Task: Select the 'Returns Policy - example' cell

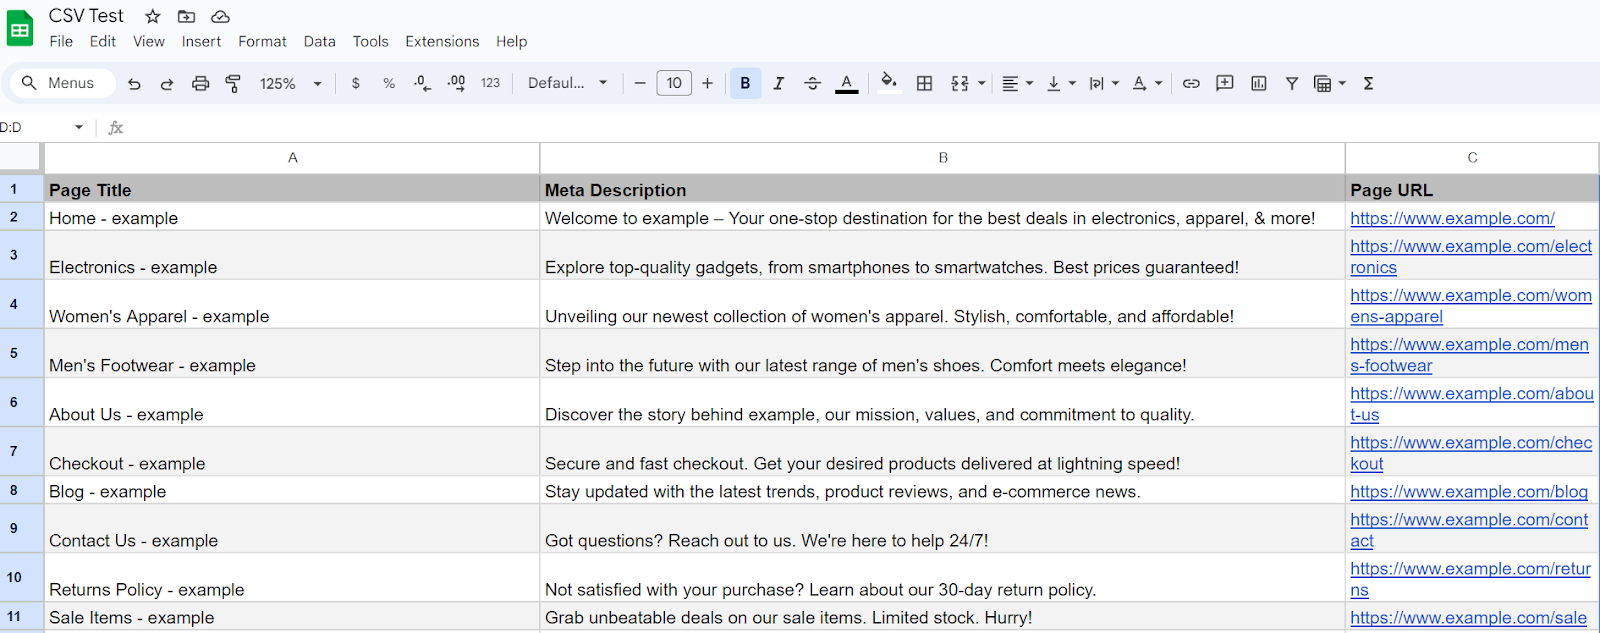Action: tap(292, 578)
